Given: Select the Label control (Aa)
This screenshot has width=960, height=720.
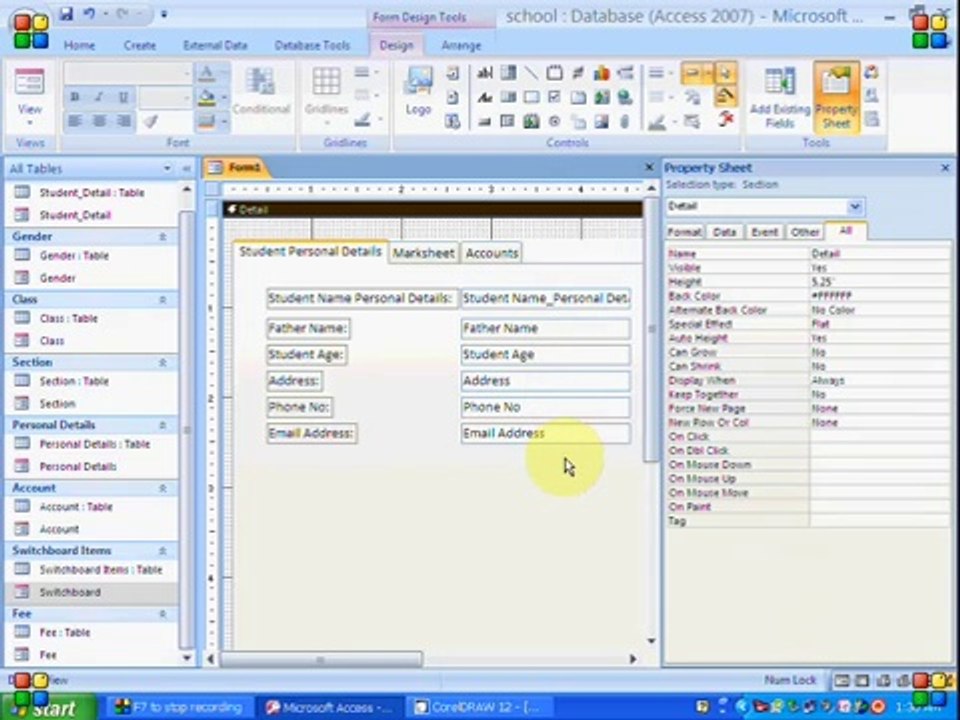Looking at the screenshot, I should coord(484,97).
